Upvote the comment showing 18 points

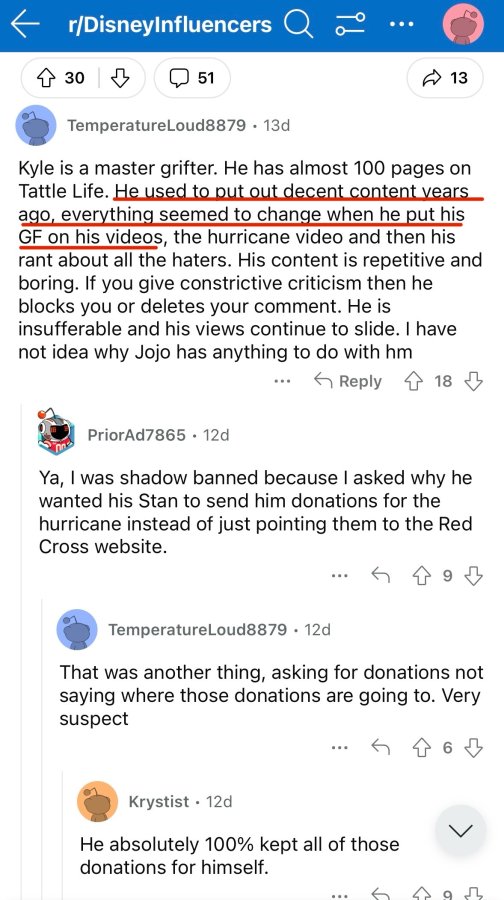(414, 381)
